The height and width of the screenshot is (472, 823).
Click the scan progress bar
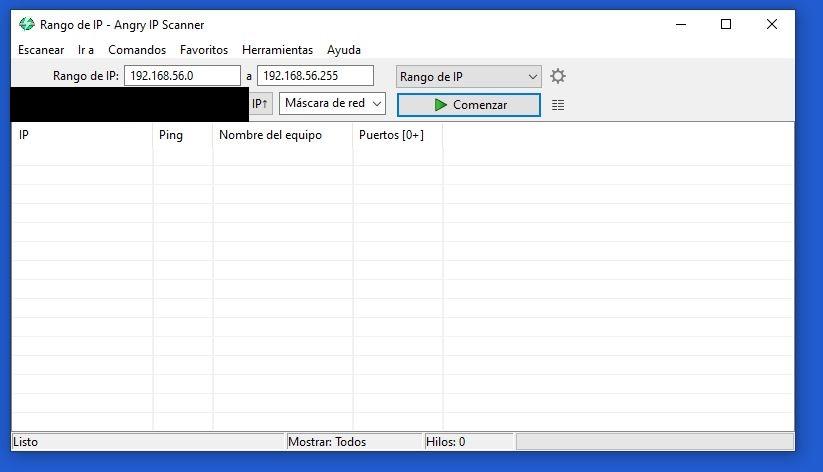pyautogui.click(x=655, y=442)
